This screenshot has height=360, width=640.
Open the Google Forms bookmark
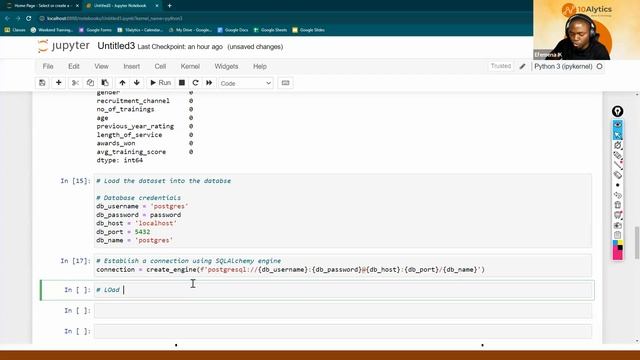pos(95,30)
